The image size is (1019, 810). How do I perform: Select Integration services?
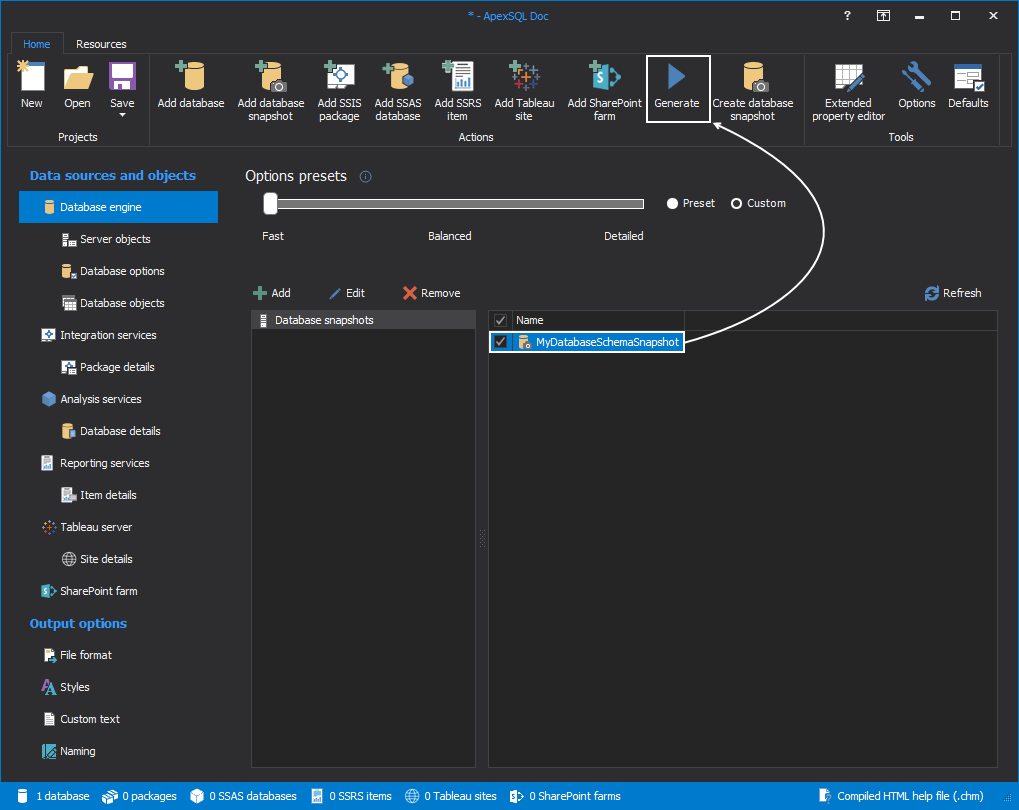[99, 335]
